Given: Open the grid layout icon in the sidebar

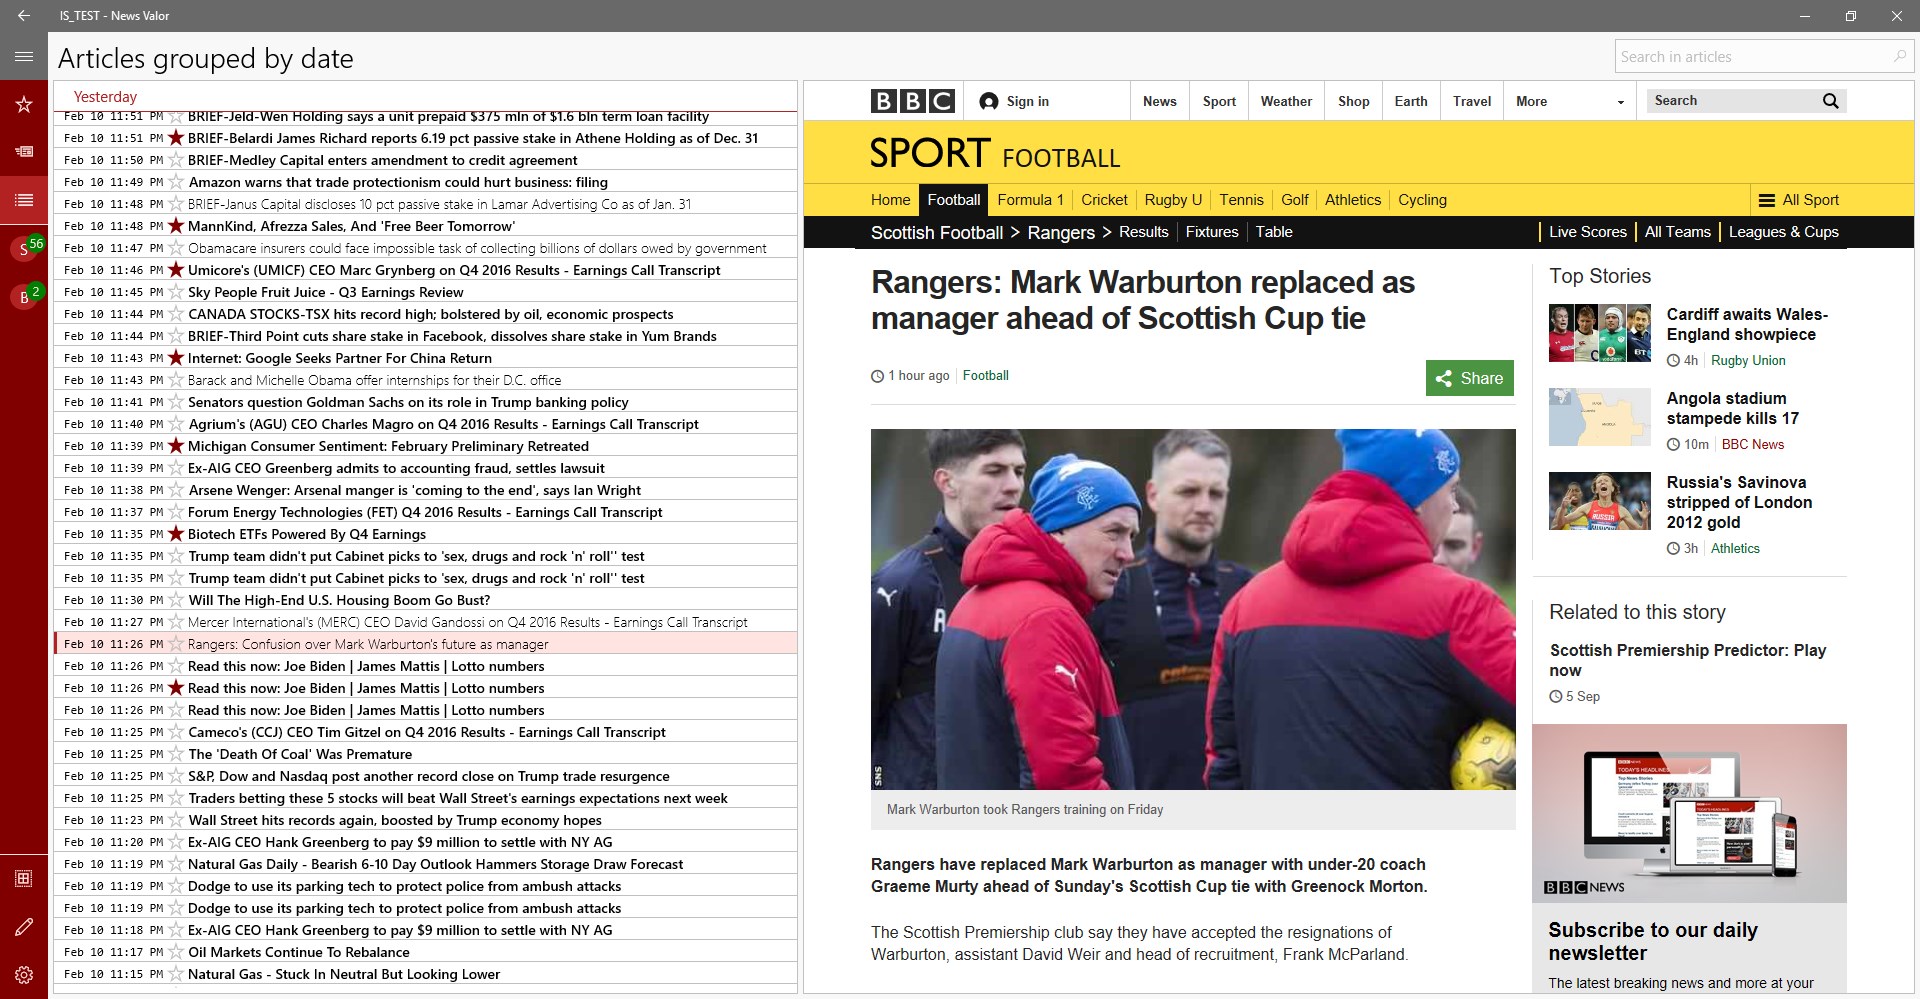Looking at the screenshot, I should pos(24,879).
